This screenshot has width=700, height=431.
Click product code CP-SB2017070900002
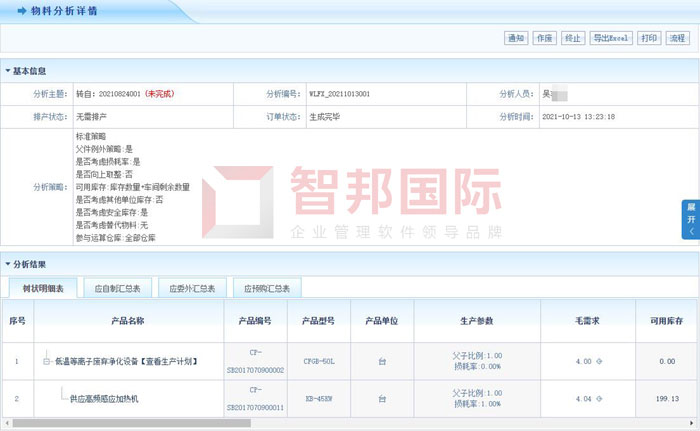255,361
